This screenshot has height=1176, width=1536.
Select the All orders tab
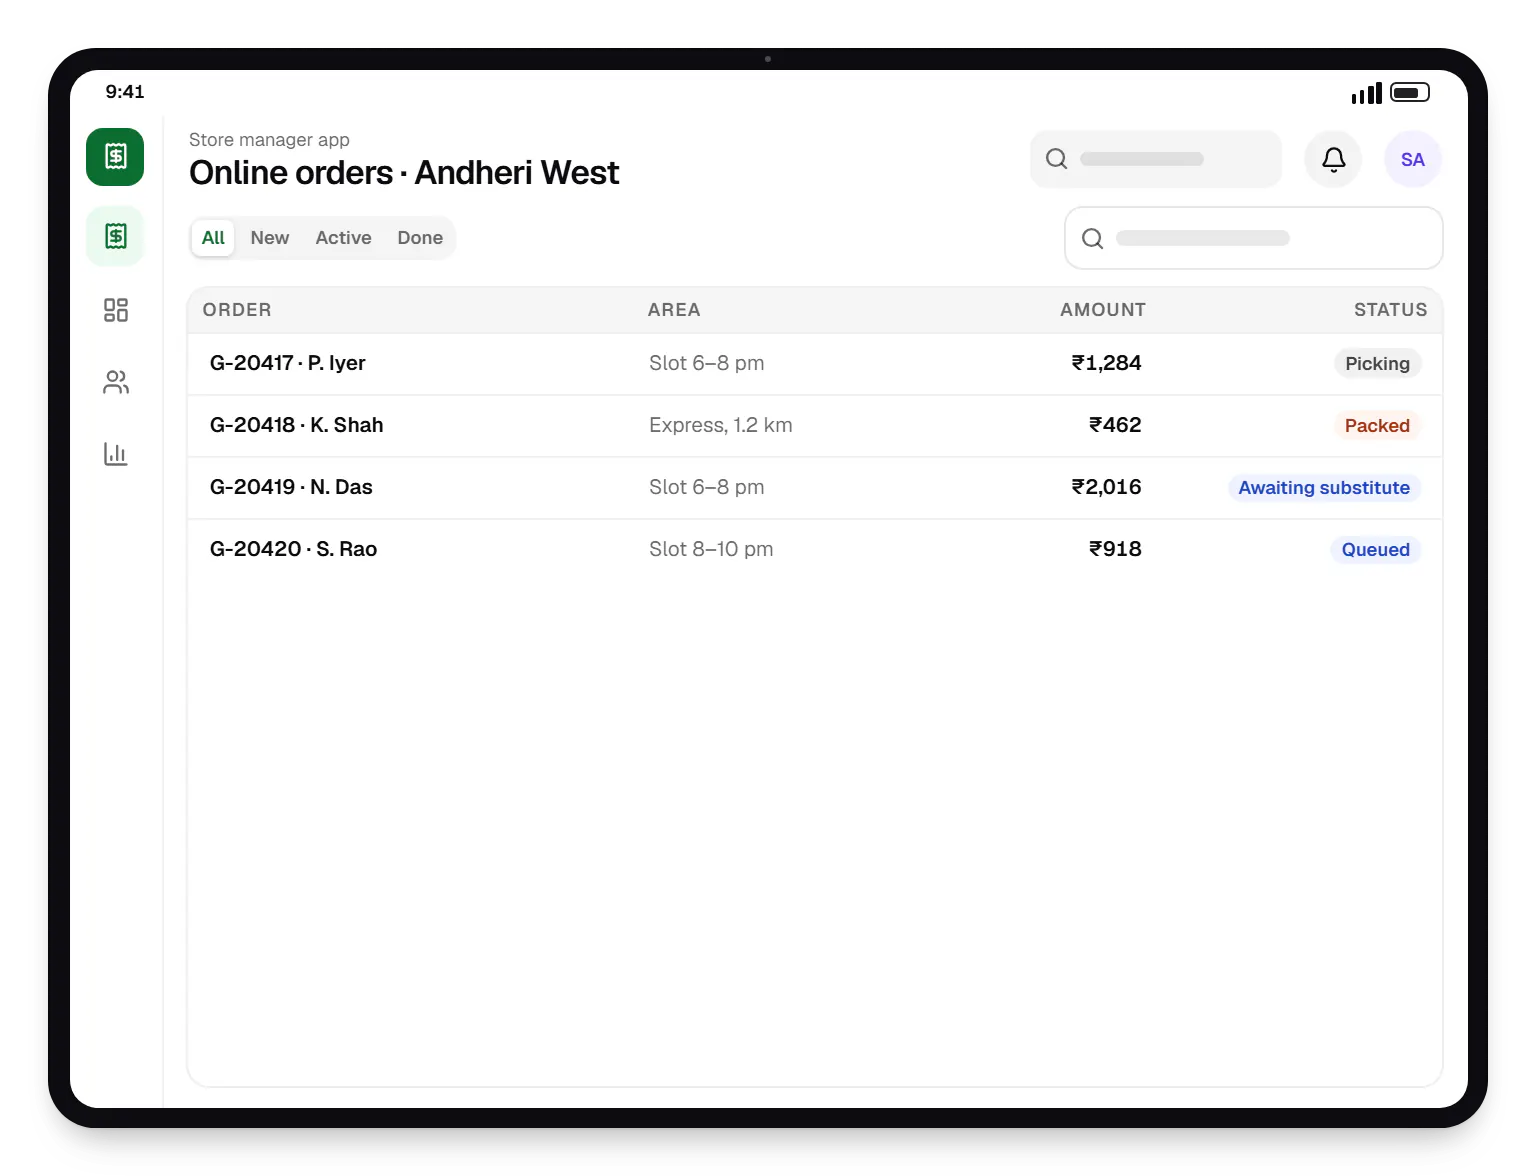click(x=213, y=238)
